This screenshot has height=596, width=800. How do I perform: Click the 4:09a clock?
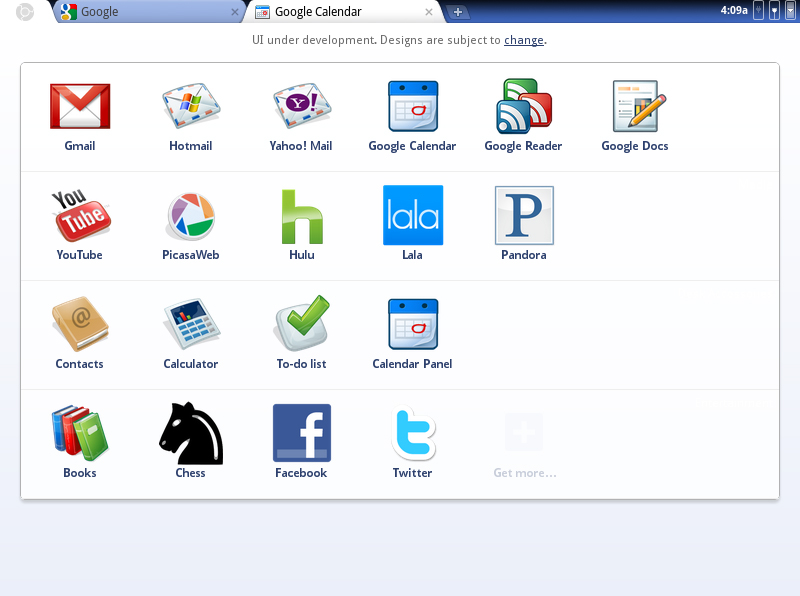click(734, 10)
